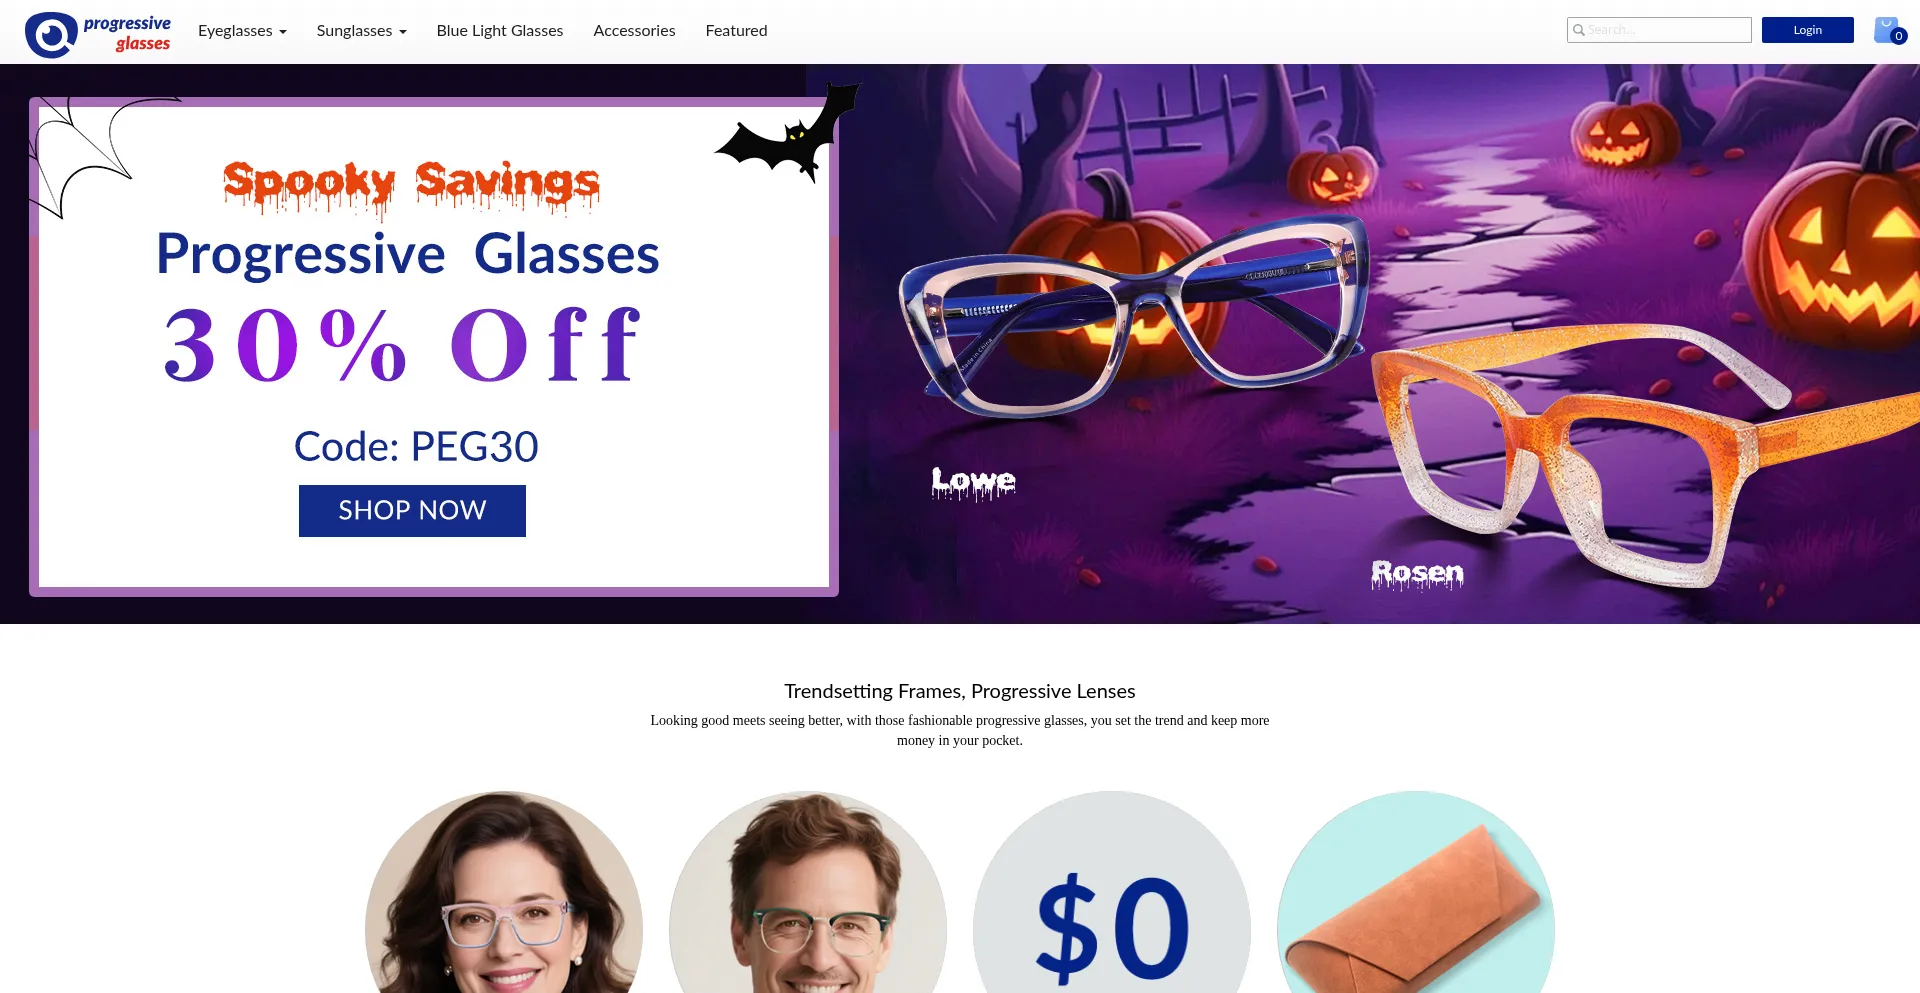The image size is (1920, 993).
Task: Open the woman wearing glasses circle image
Action: click(x=504, y=892)
